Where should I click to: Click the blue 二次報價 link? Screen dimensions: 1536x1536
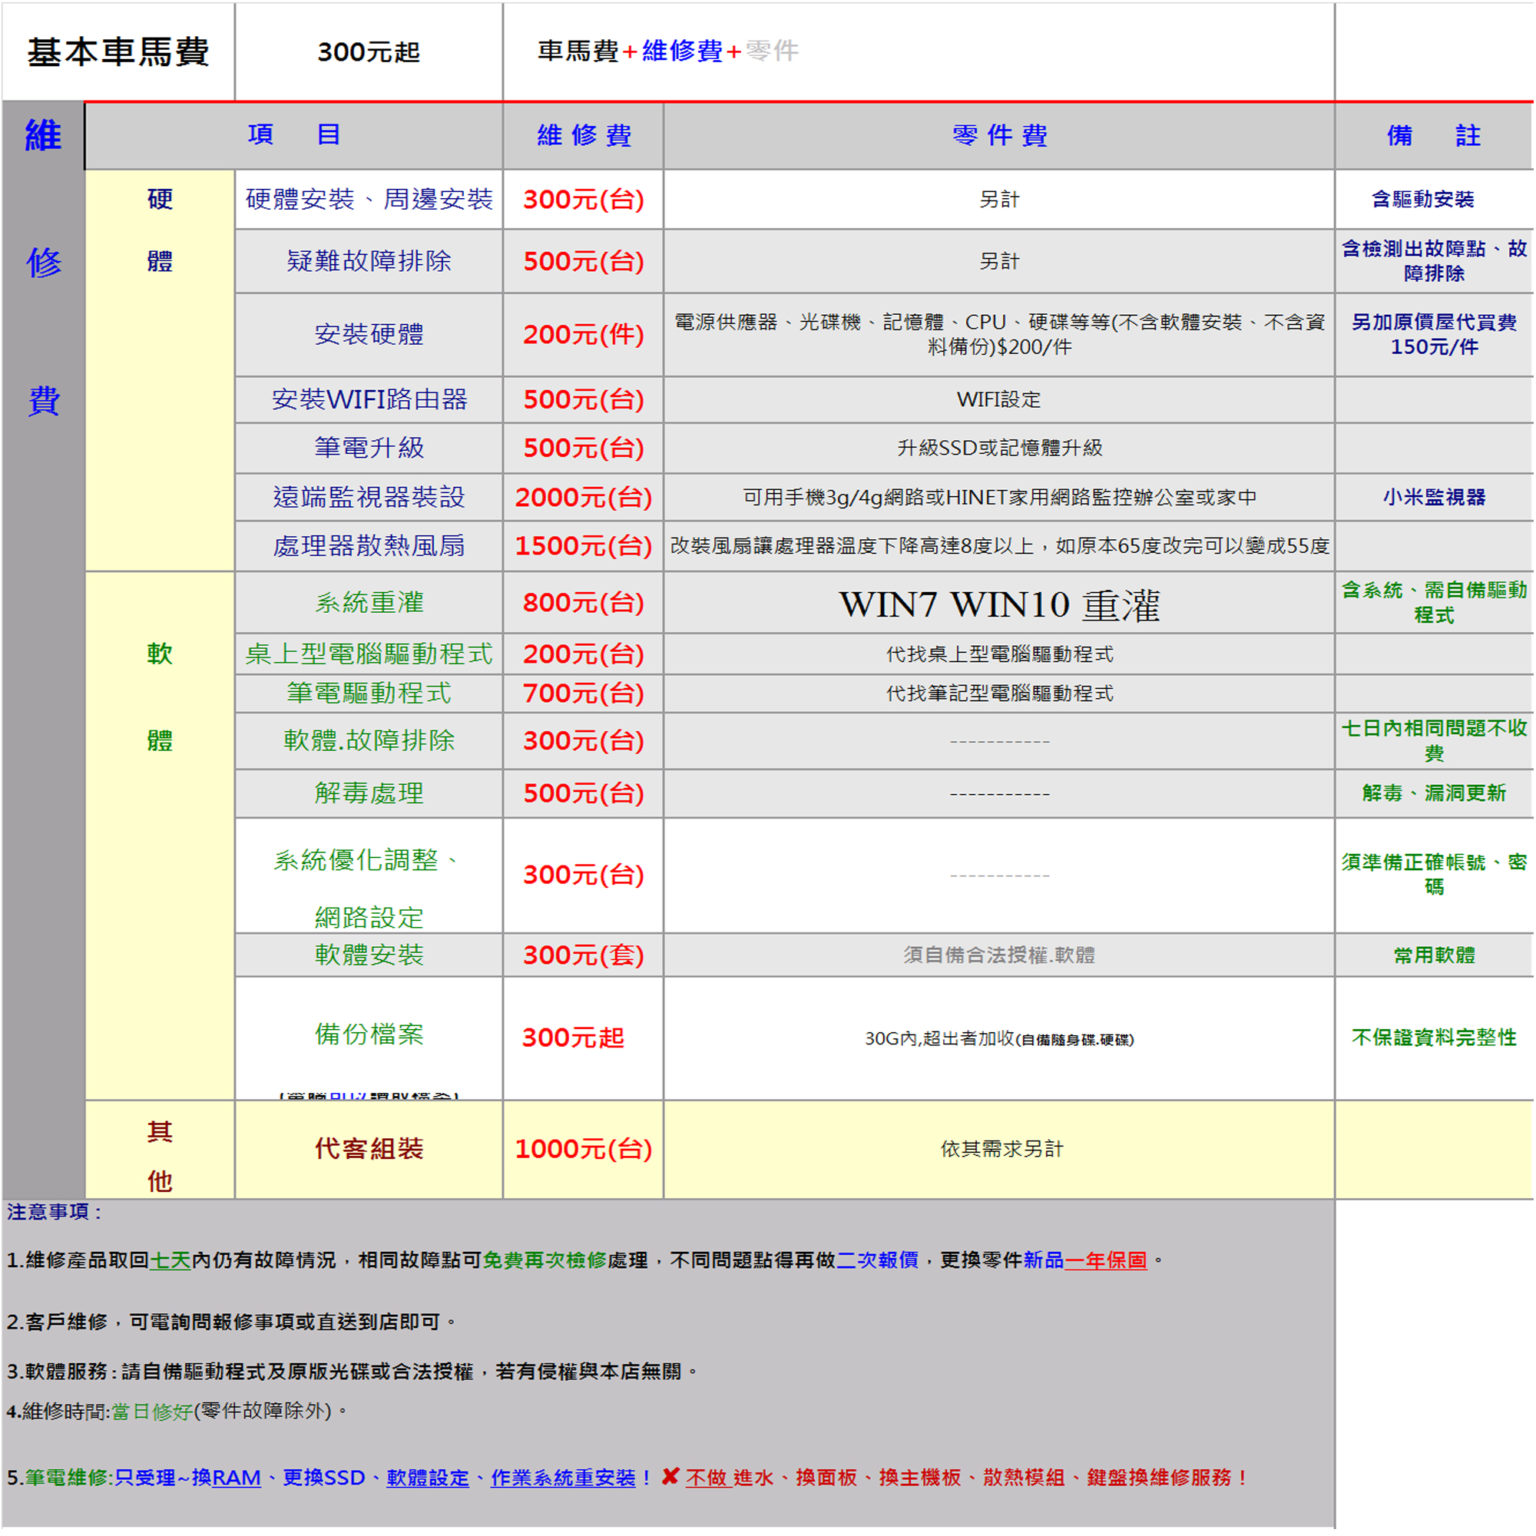877,1260
